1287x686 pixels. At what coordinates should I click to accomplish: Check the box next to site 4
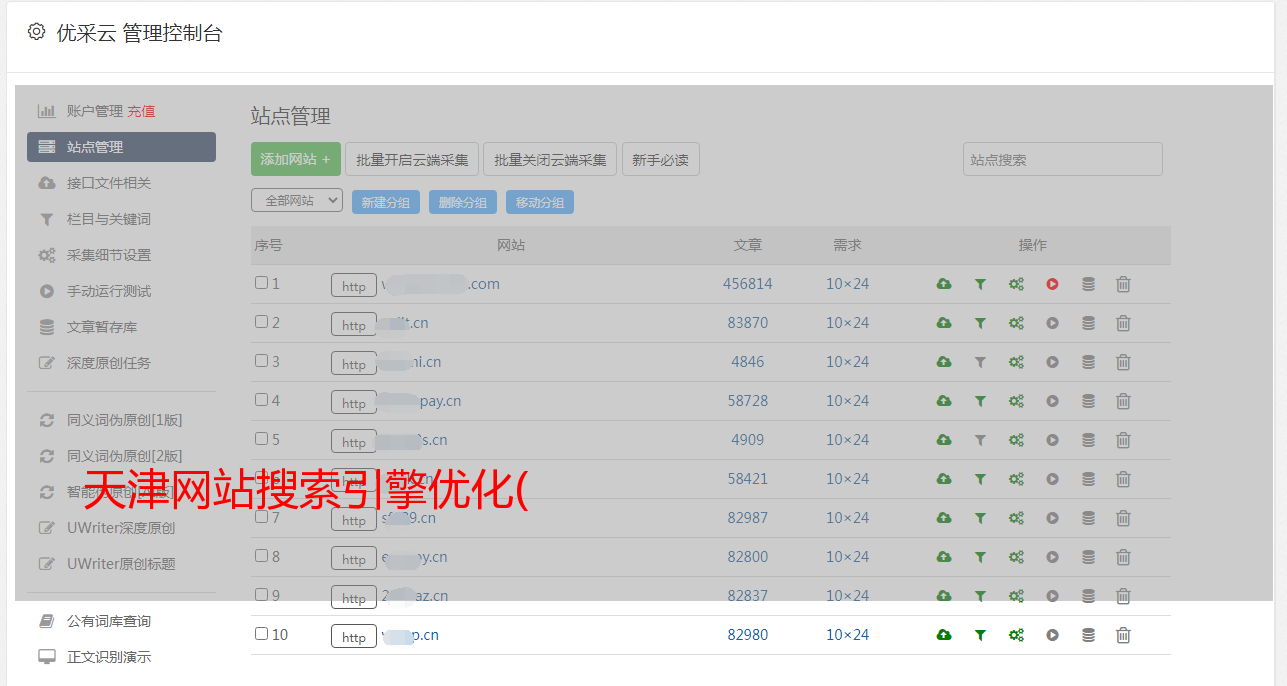pyautogui.click(x=261, y=400)
